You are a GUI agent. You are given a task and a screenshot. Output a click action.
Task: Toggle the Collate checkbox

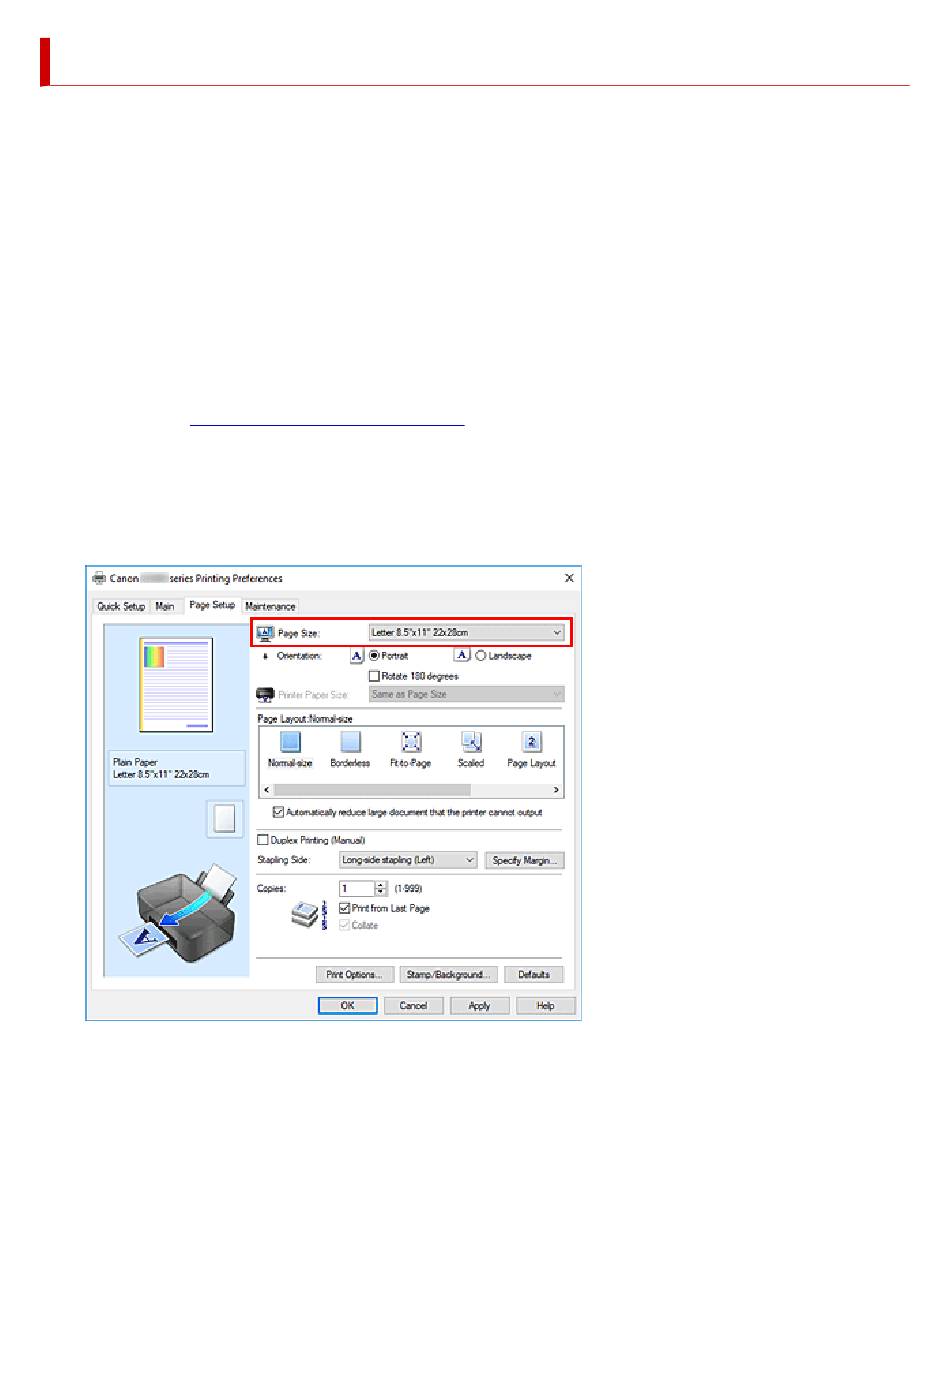(345, 925)
